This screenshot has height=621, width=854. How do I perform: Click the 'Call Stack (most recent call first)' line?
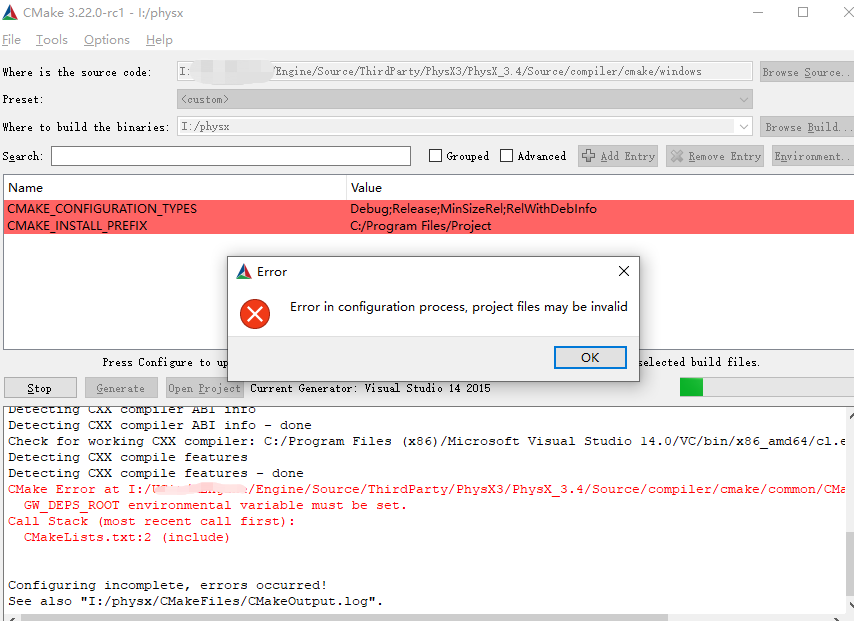pos(151,521)
